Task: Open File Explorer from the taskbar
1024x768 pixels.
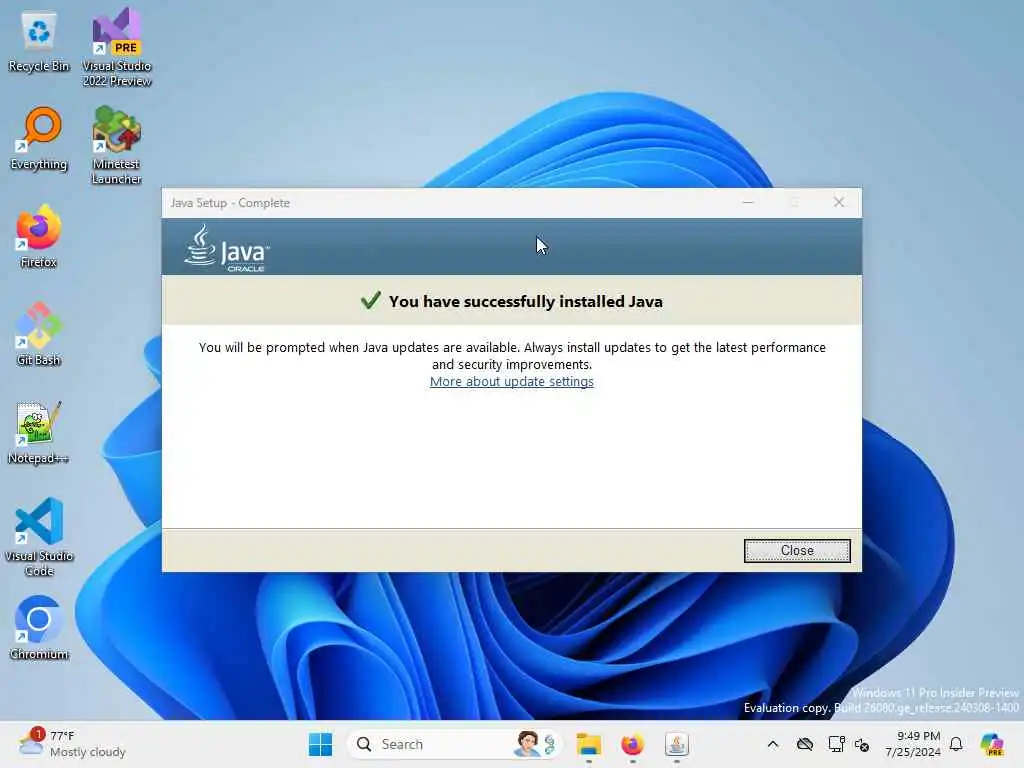Action: tap(588, 744)
